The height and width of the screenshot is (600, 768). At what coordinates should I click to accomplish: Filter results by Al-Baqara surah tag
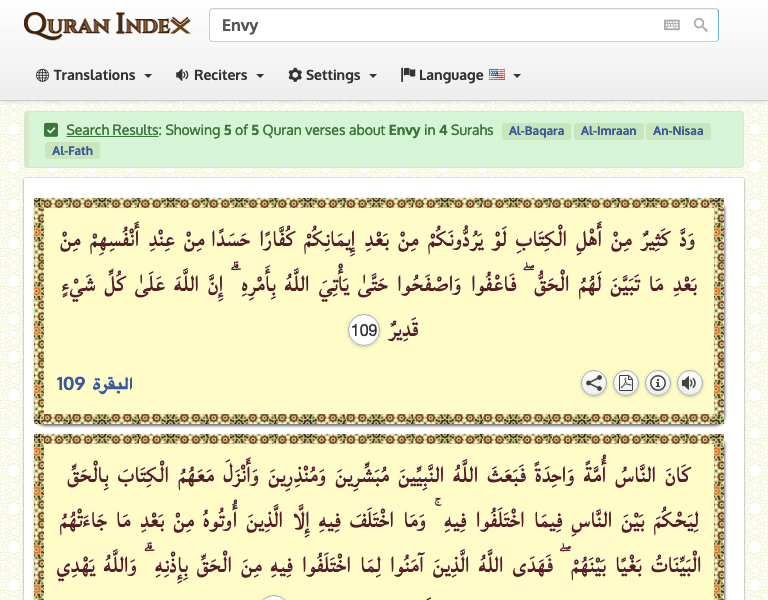537,130
